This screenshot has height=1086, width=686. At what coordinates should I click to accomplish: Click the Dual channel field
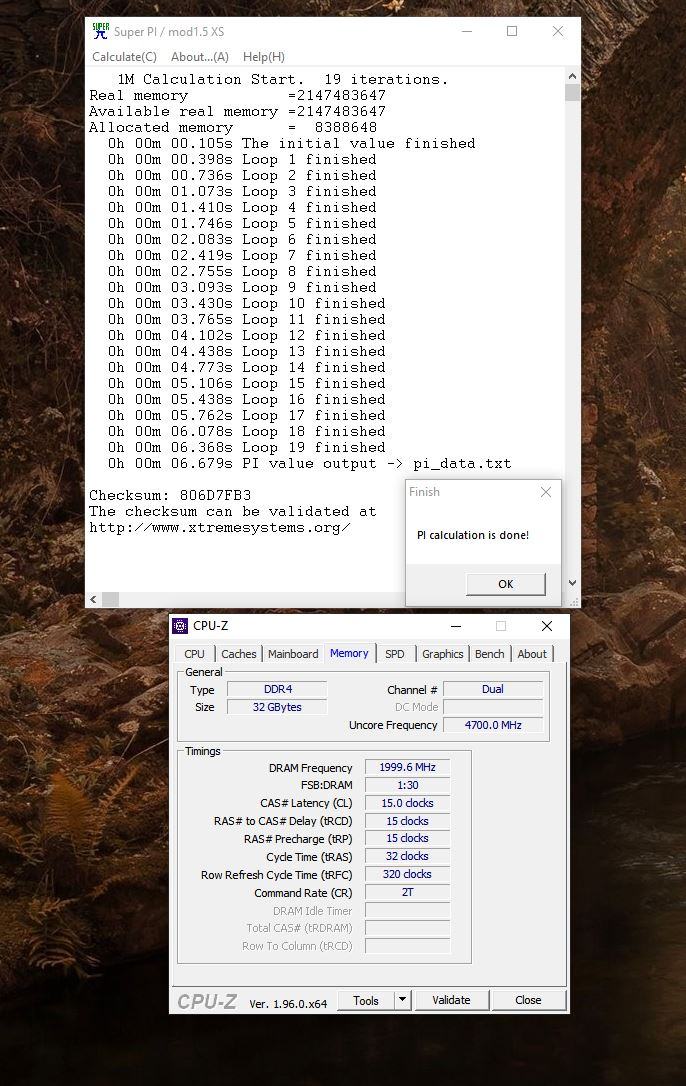(493, 689)
